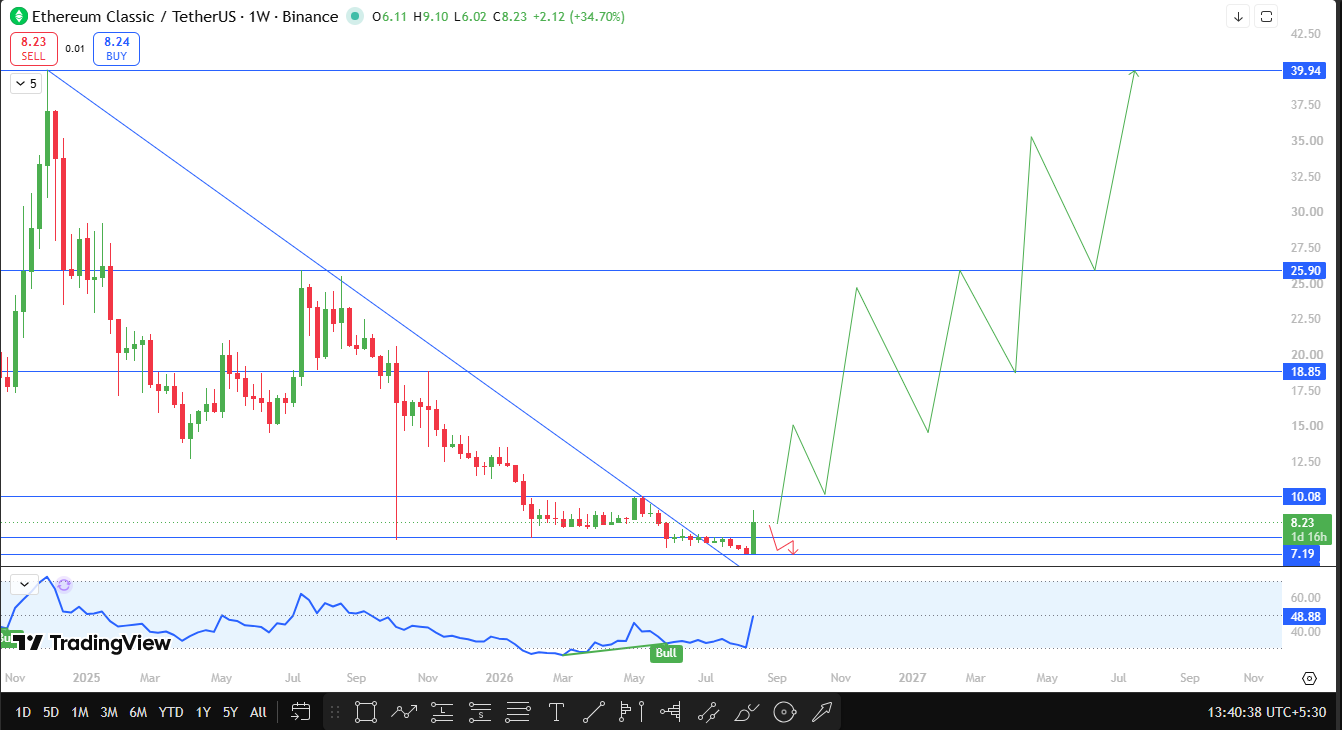Viewport: 1342px width, 730px height.
Task: Set time range to 1D
Action: (23, 712)
